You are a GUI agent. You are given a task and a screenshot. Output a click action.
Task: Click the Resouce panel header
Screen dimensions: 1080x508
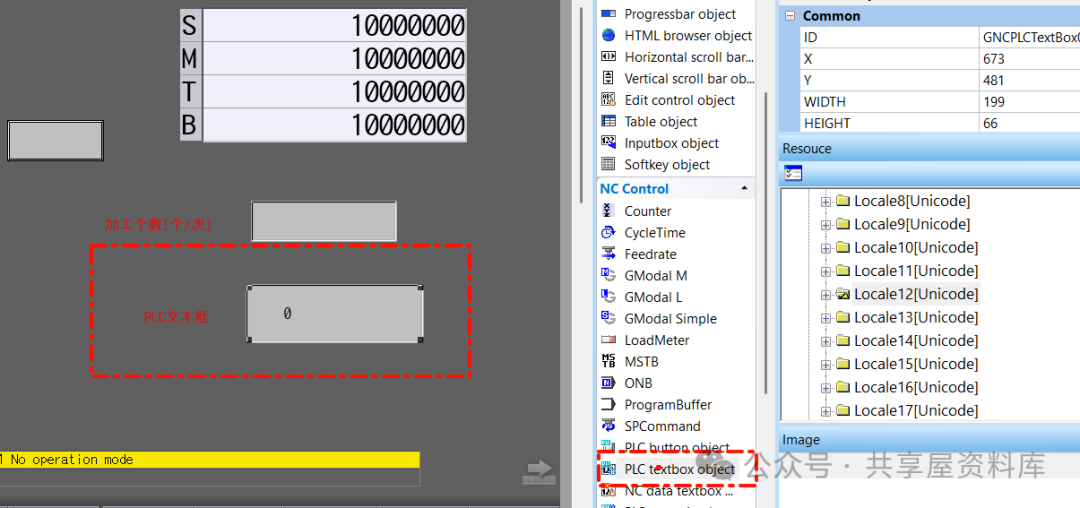929,149
